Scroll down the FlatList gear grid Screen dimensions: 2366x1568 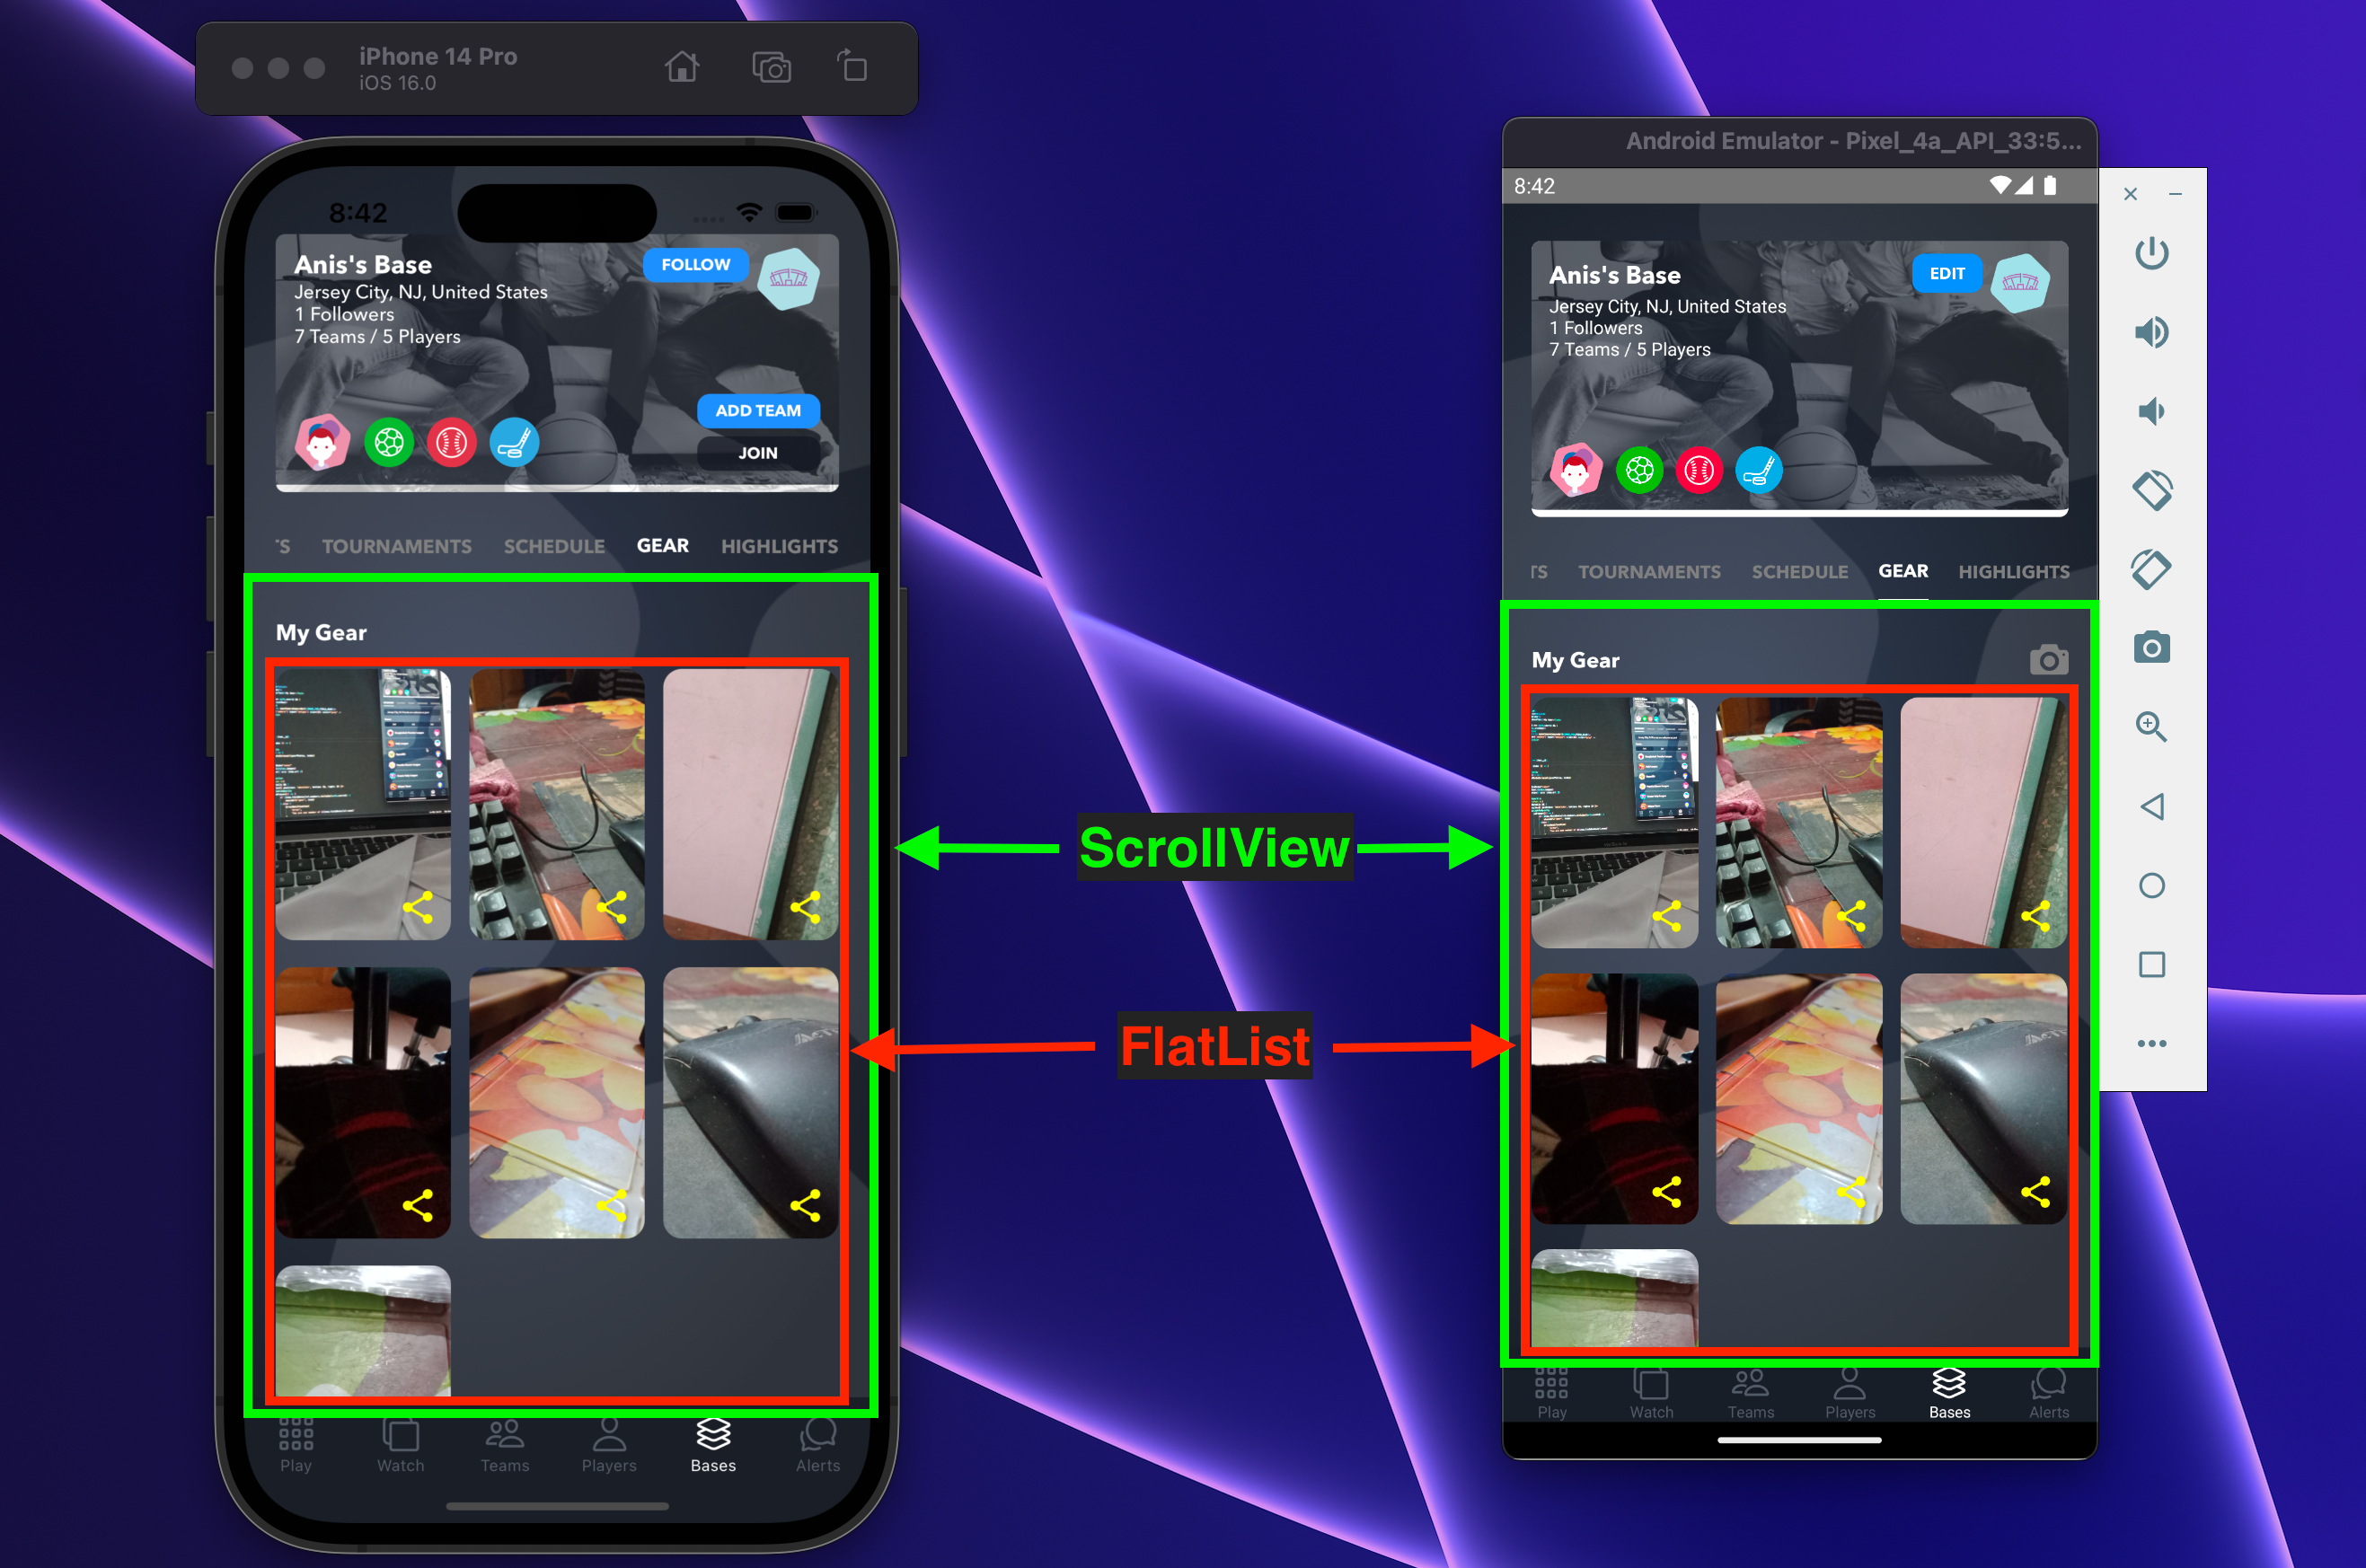(558, 1033)
